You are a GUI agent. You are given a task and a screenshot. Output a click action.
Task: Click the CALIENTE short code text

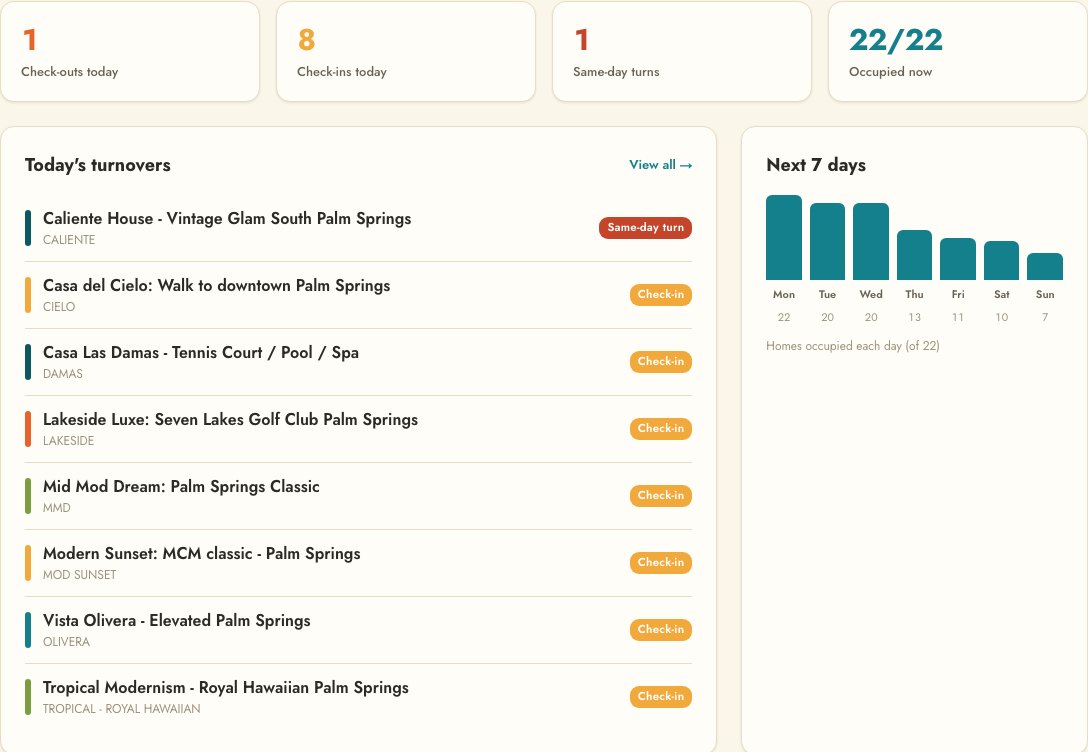69,240
